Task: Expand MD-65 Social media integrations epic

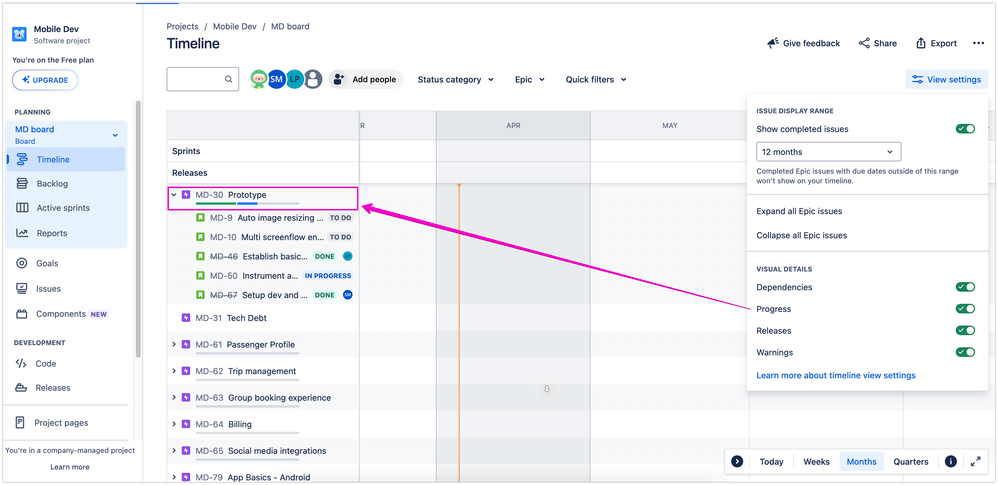Action: click(174, 451)
